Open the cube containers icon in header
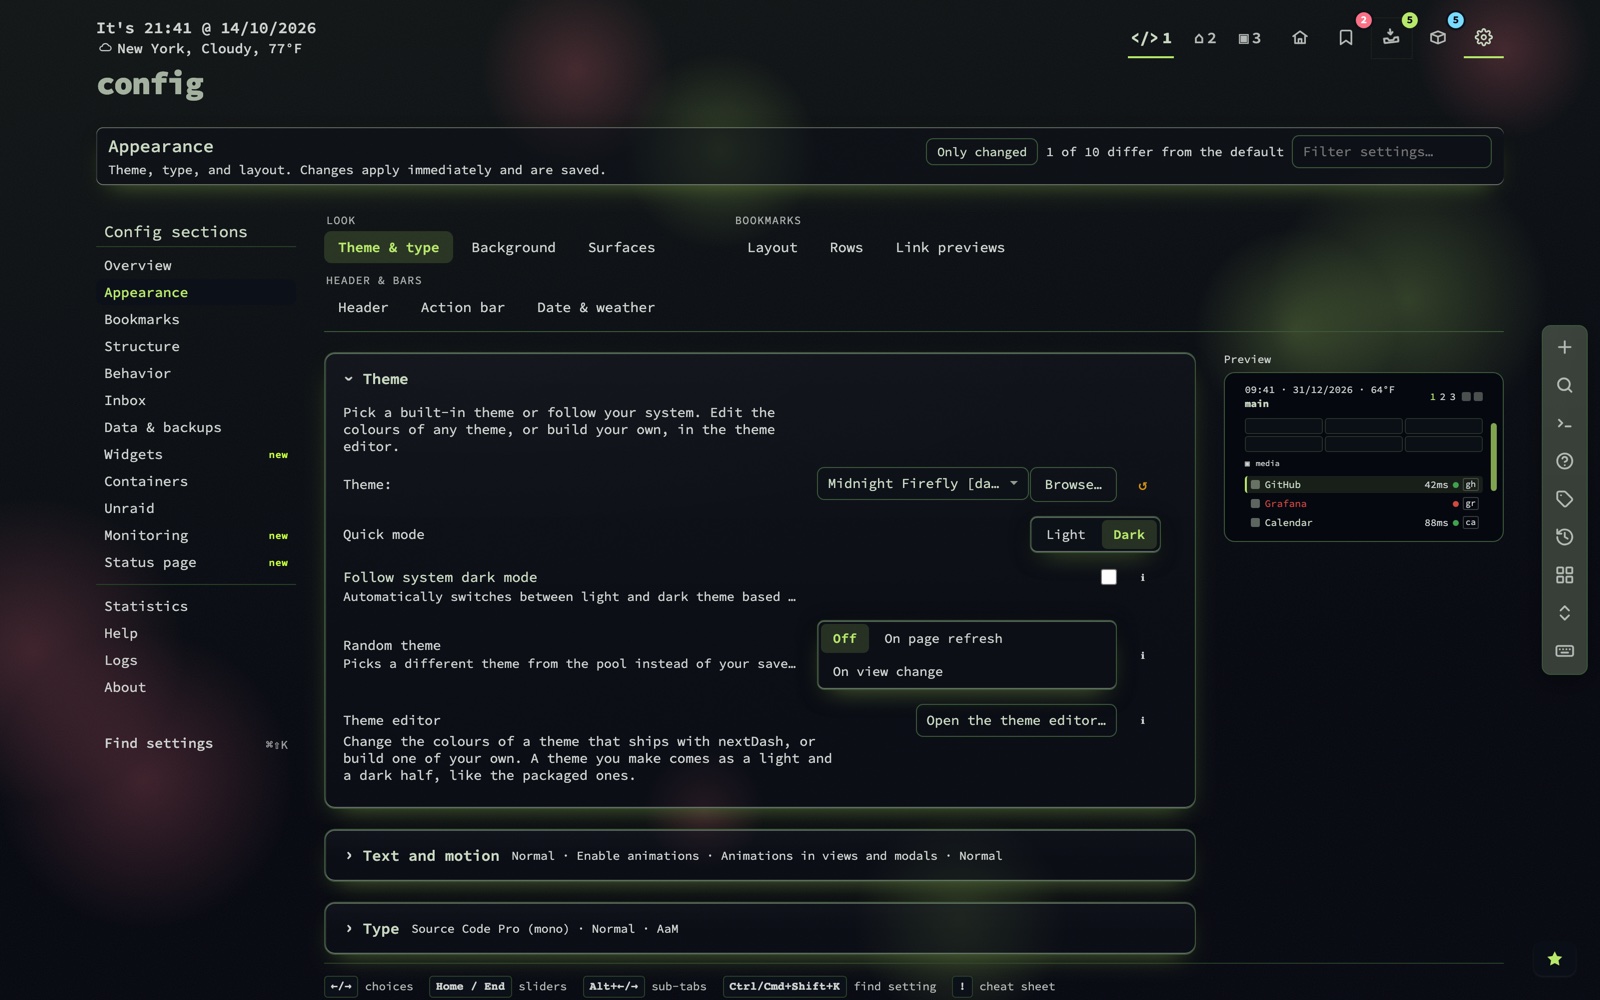Image resolution: width=1600 pixels, height=1000 pixels. point(1437,38)
